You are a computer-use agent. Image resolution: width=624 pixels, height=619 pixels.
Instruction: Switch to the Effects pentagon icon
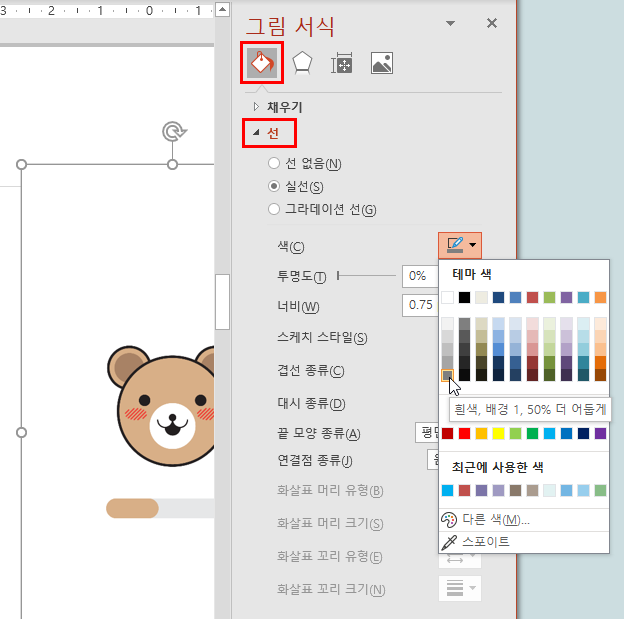301,63
